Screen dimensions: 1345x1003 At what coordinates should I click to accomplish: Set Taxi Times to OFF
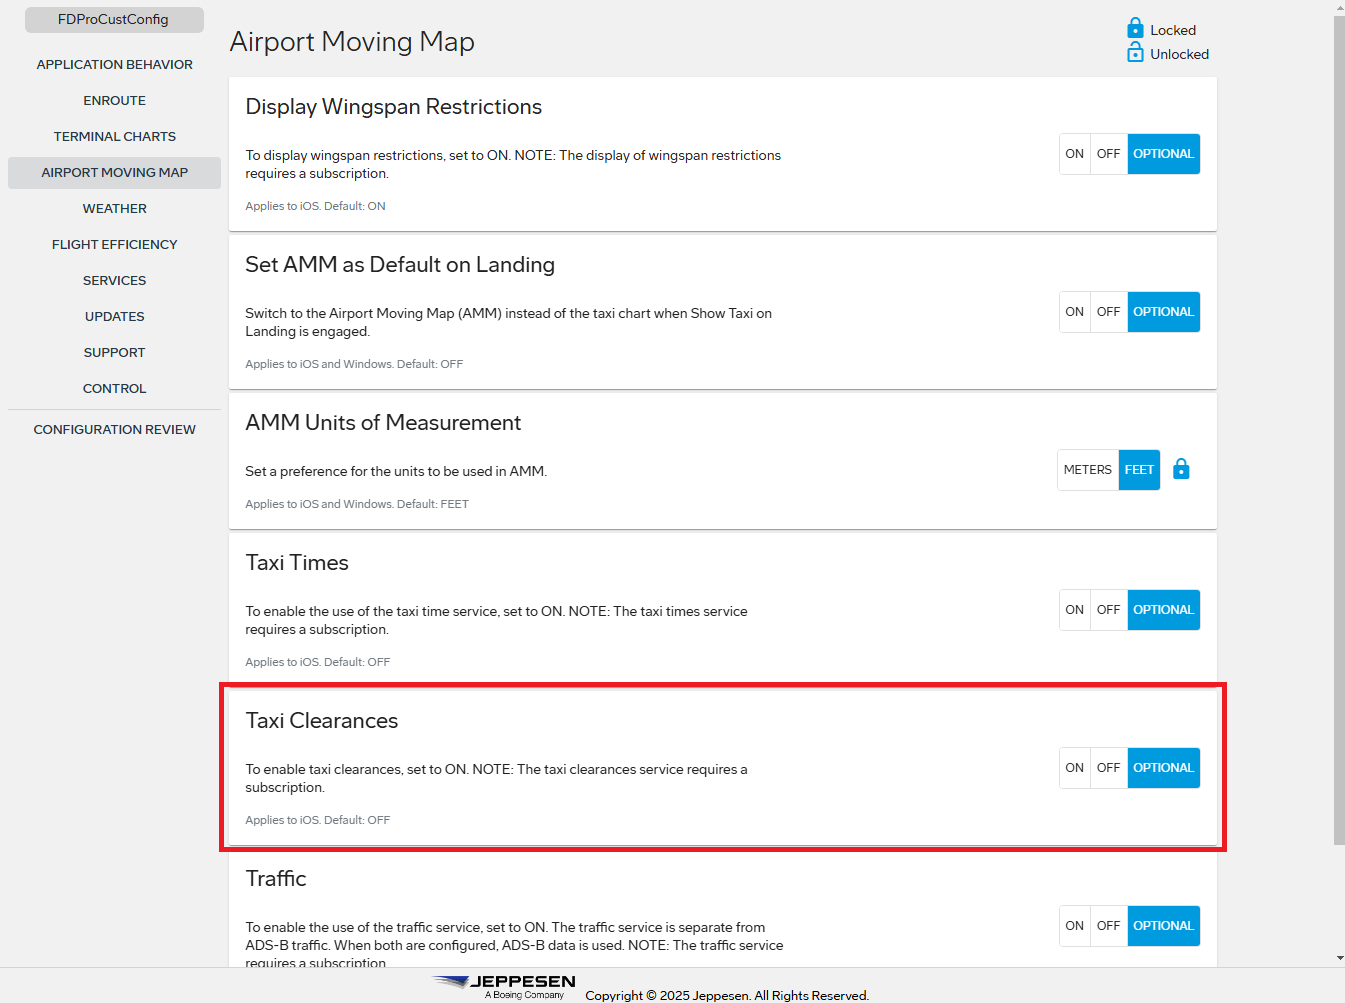1108,610
